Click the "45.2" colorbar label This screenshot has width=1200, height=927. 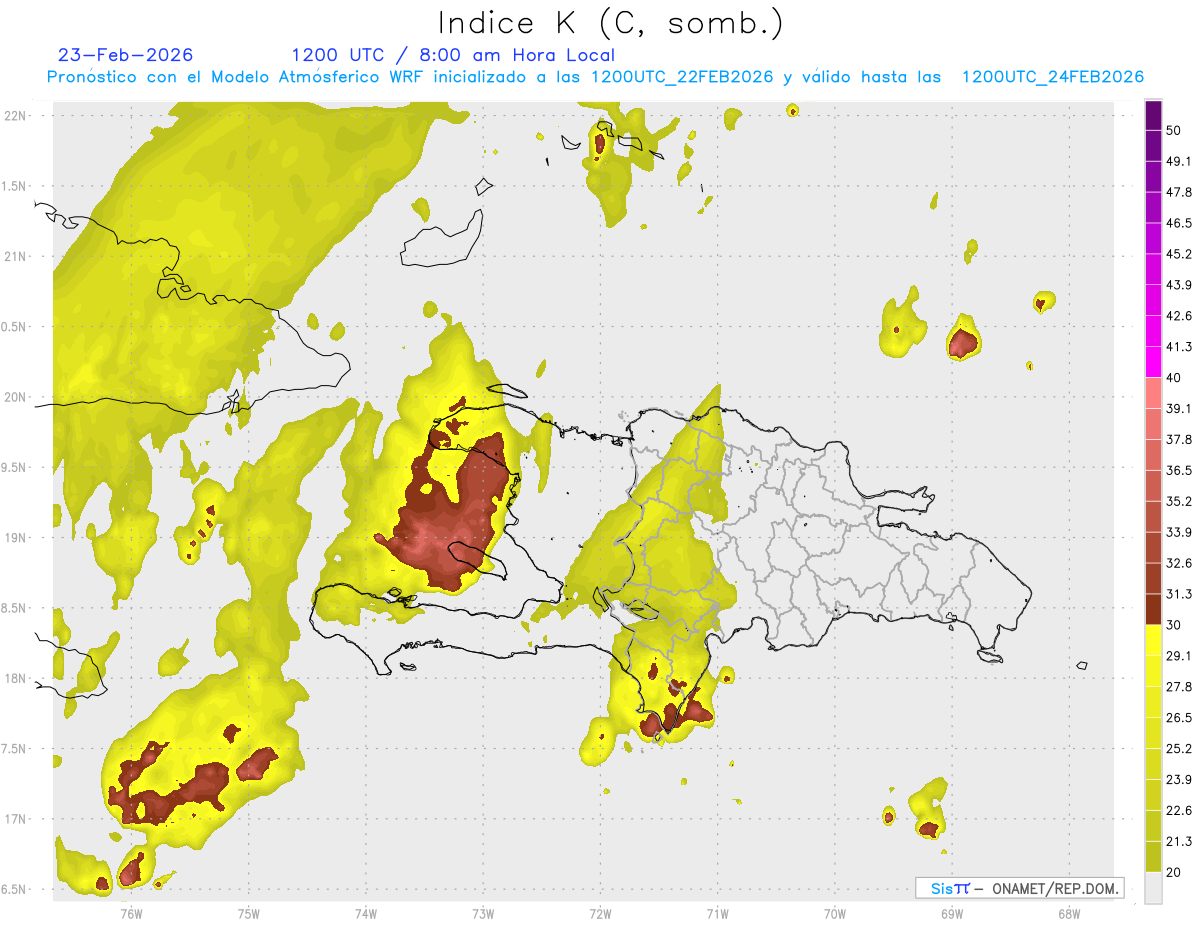click(1179, 254)
